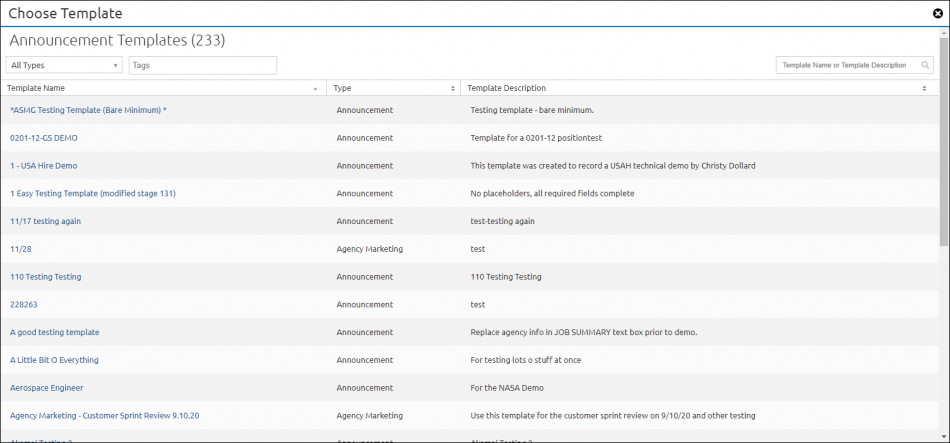This screenshot has height=443, width=950.
Task: Sort by Template Description column
Action: (x=697, y=88)
